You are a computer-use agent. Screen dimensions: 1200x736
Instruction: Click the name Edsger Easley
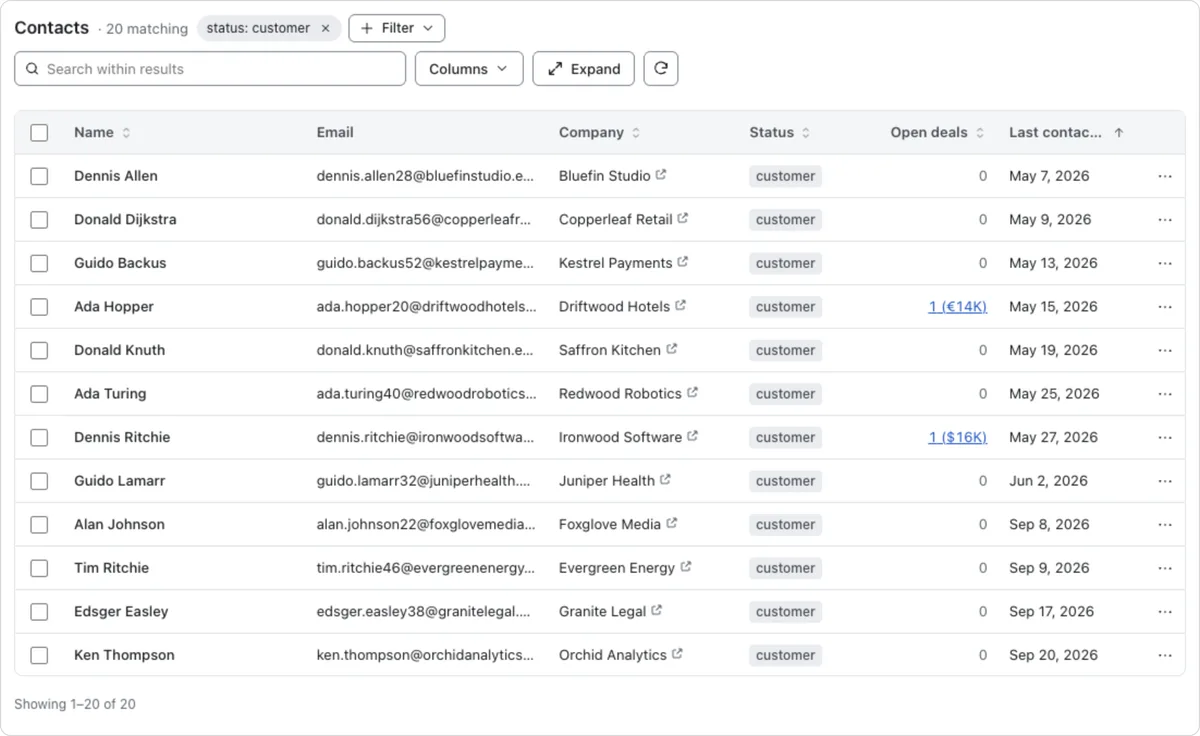pyautogui.click(x=121, y=611)
